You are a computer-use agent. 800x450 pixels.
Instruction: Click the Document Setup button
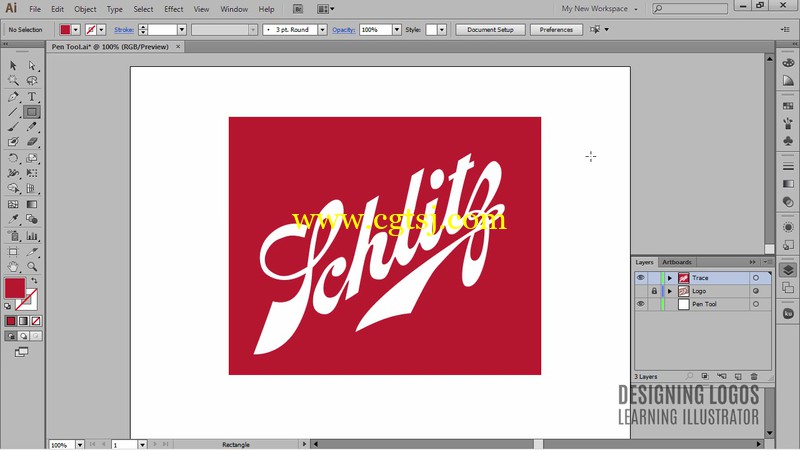pos(490,30)
